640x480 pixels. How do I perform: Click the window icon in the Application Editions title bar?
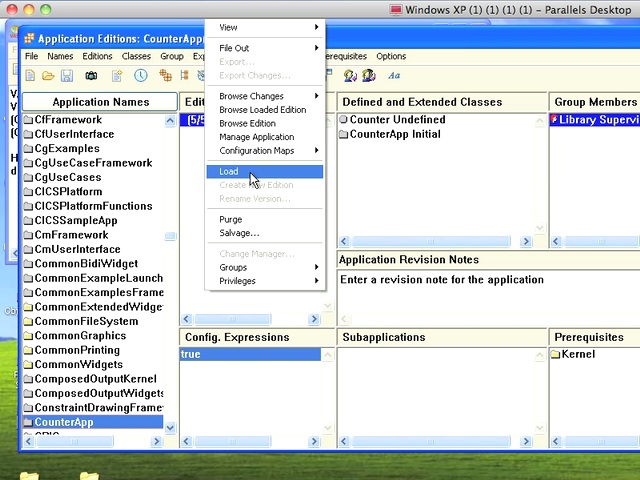click(29, 39)
